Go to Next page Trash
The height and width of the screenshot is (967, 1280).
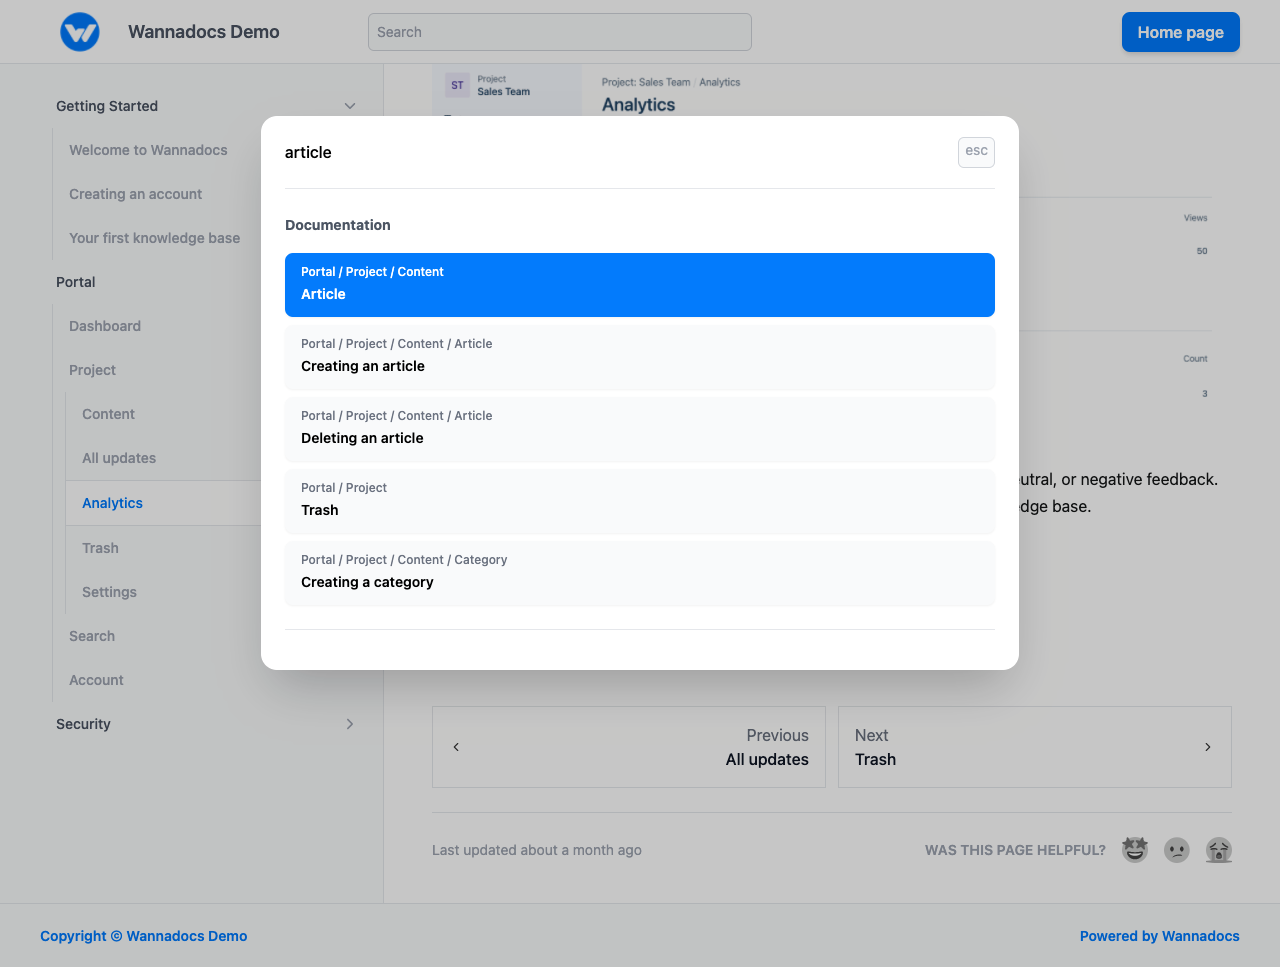click(1035, 747)
